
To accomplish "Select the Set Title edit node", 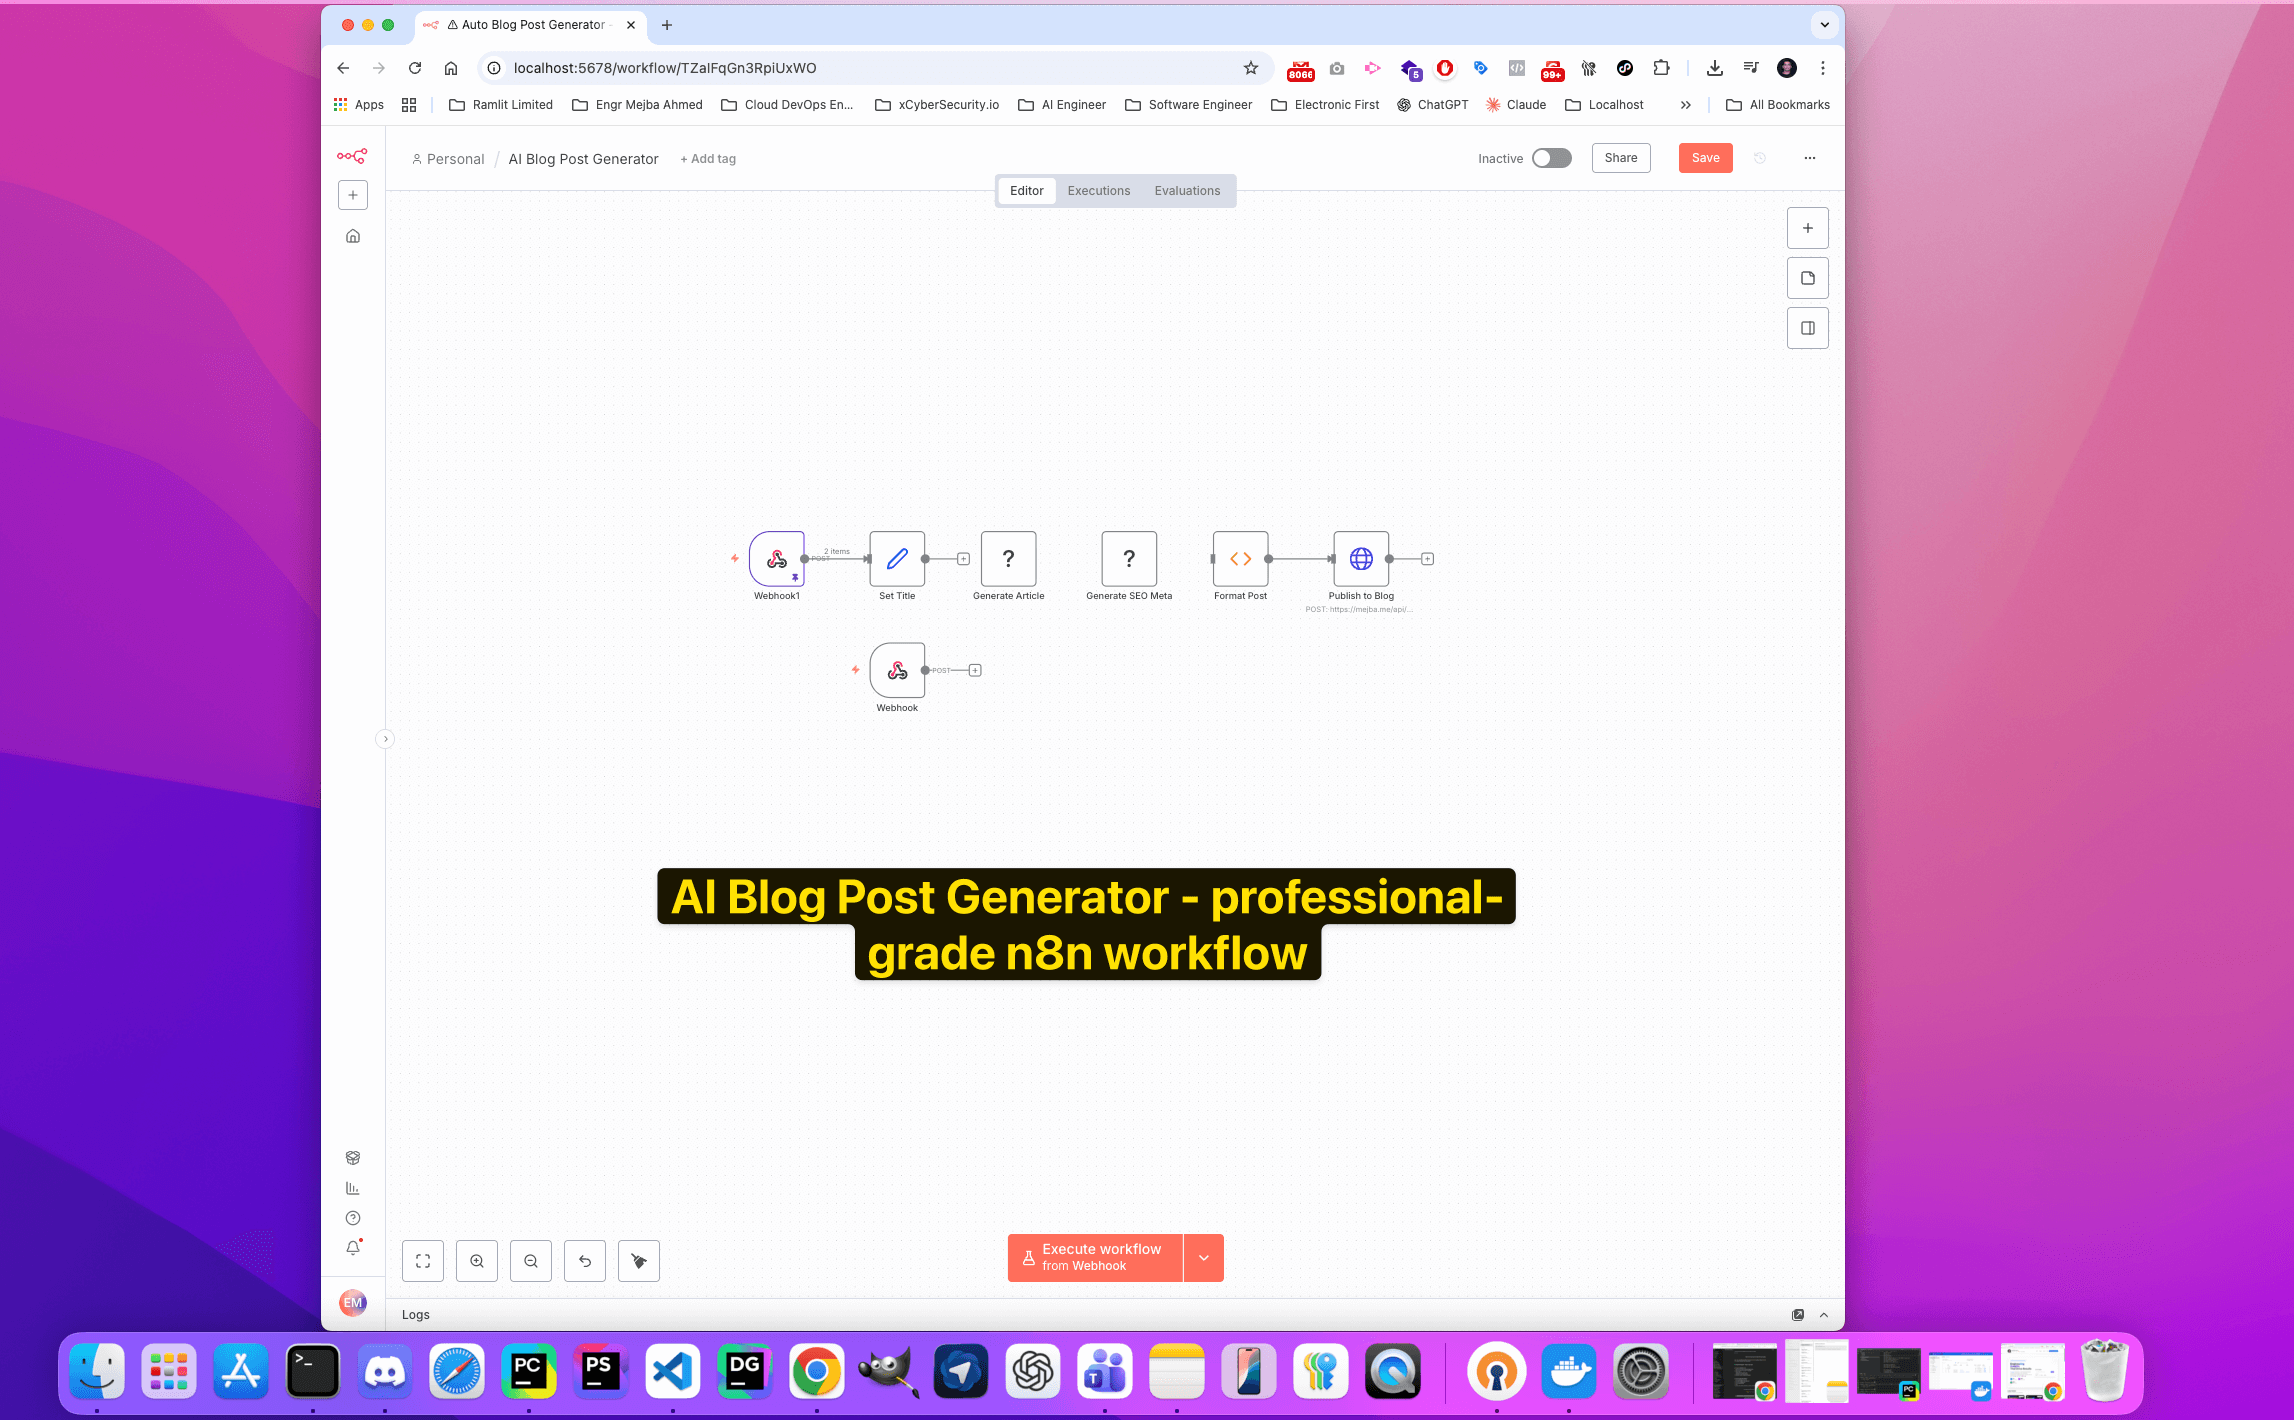I will (x=897, y=559).
